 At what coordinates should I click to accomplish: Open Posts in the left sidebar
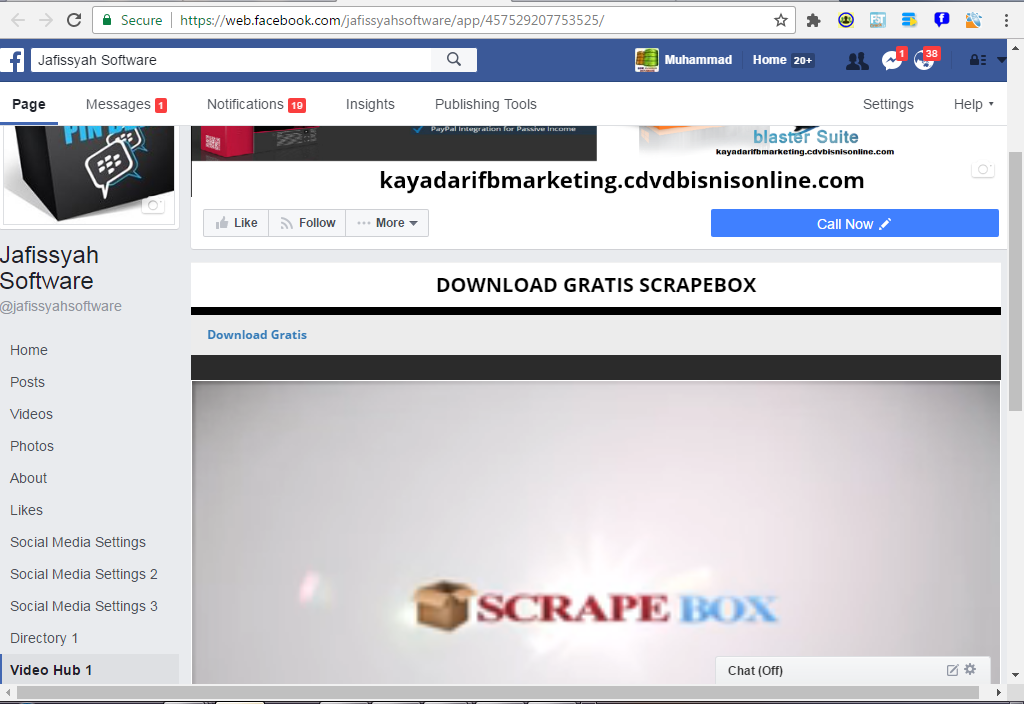pyautogui.click(x=27, y=382)
